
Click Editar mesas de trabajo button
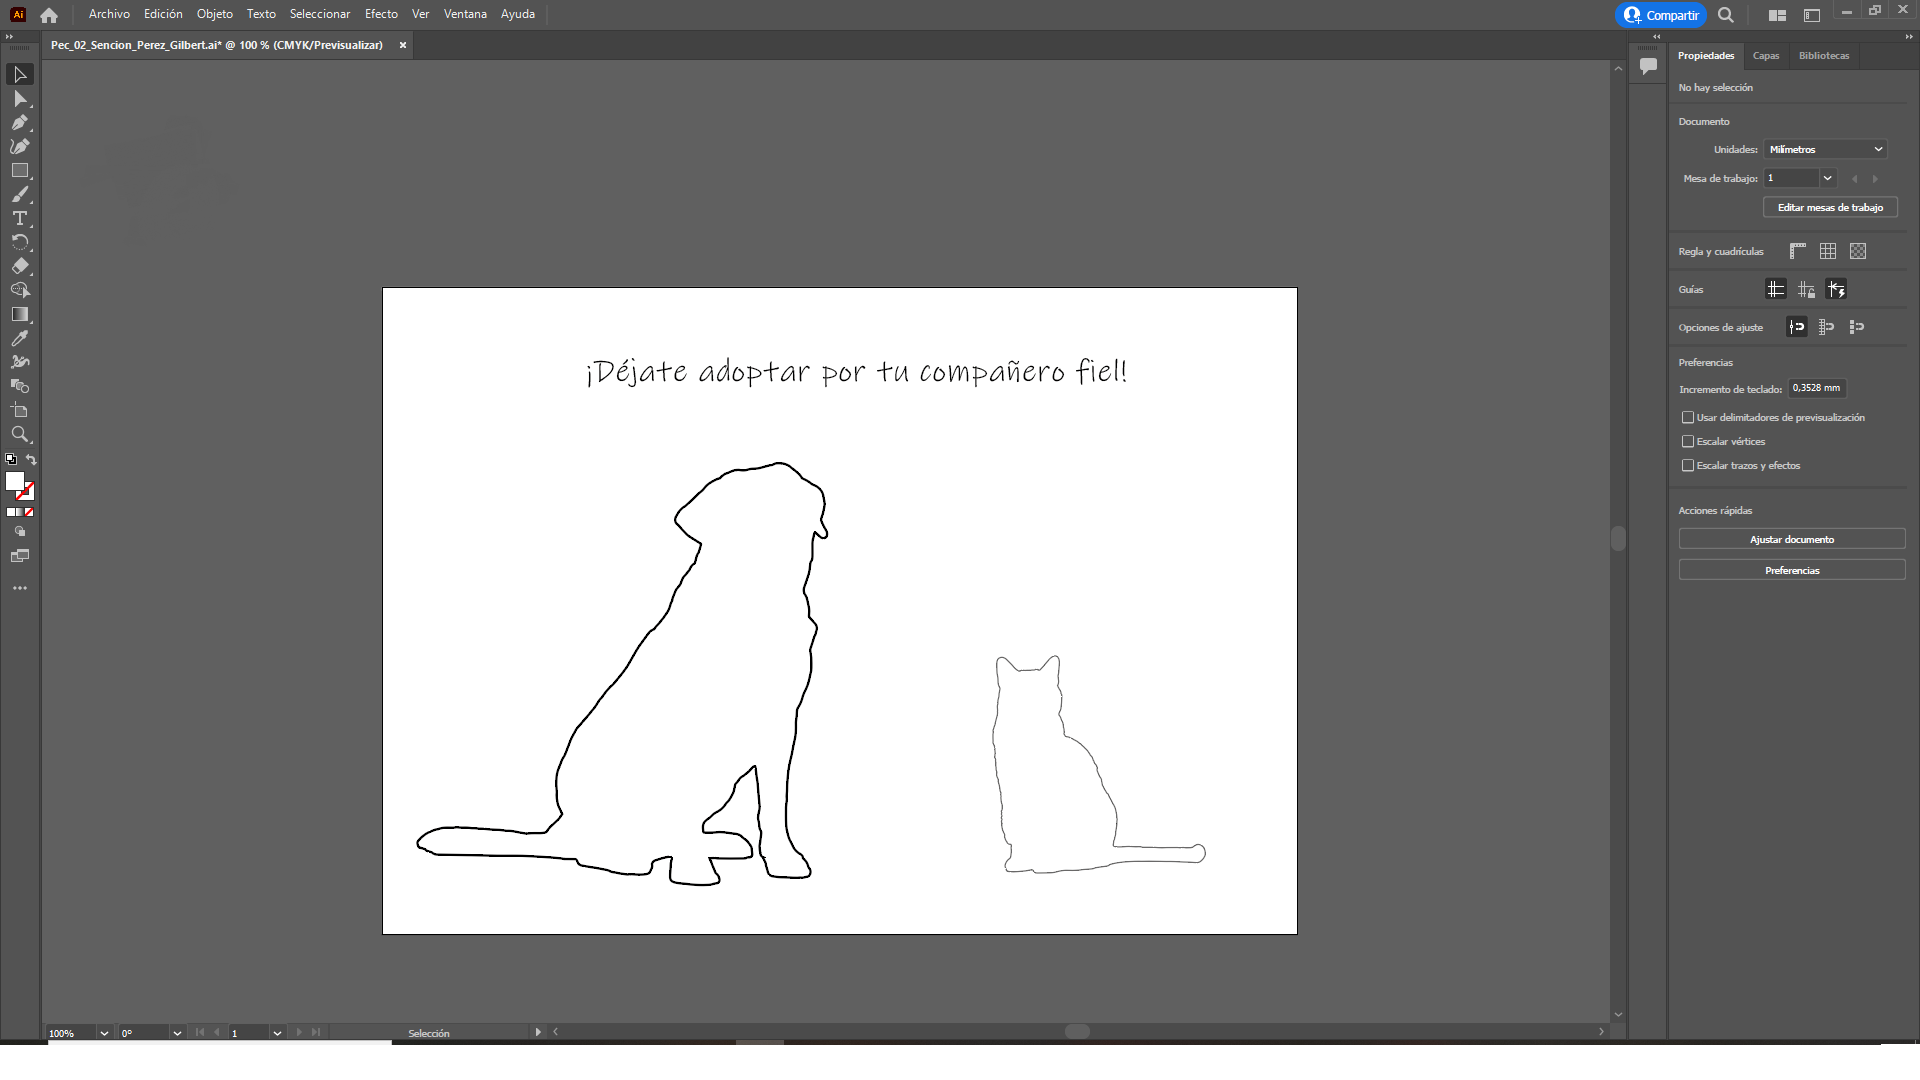tap(1829, 207)
